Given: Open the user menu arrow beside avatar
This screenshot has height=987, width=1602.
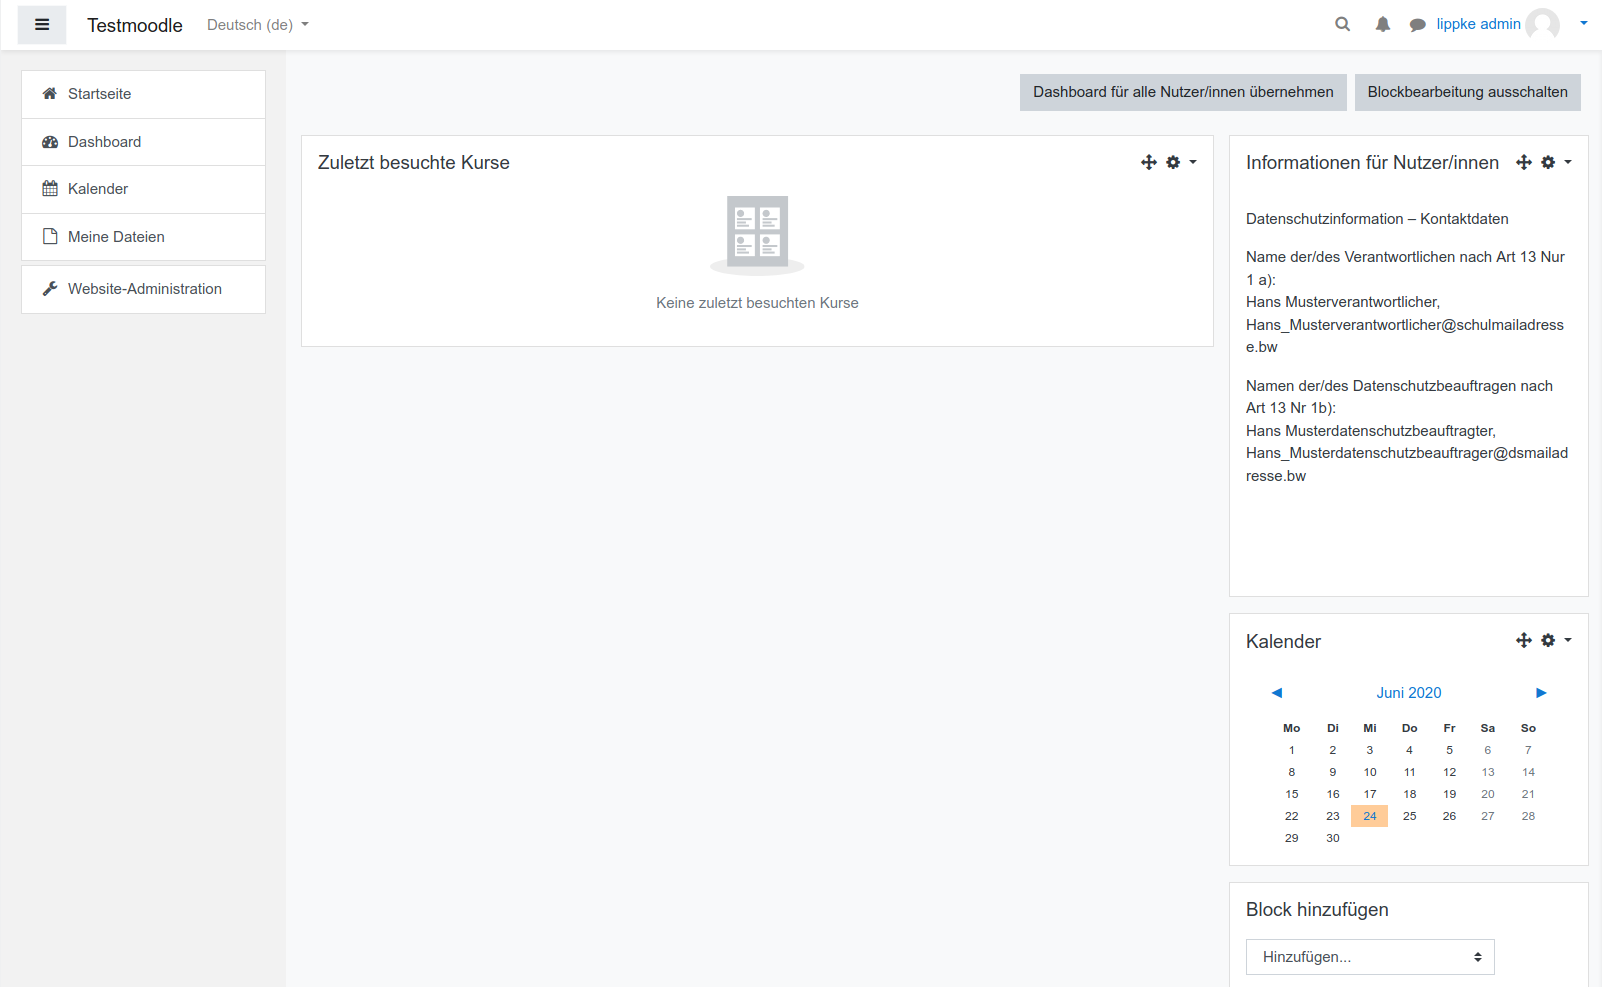Looking at the screenshot, I should pos(1583,24).
